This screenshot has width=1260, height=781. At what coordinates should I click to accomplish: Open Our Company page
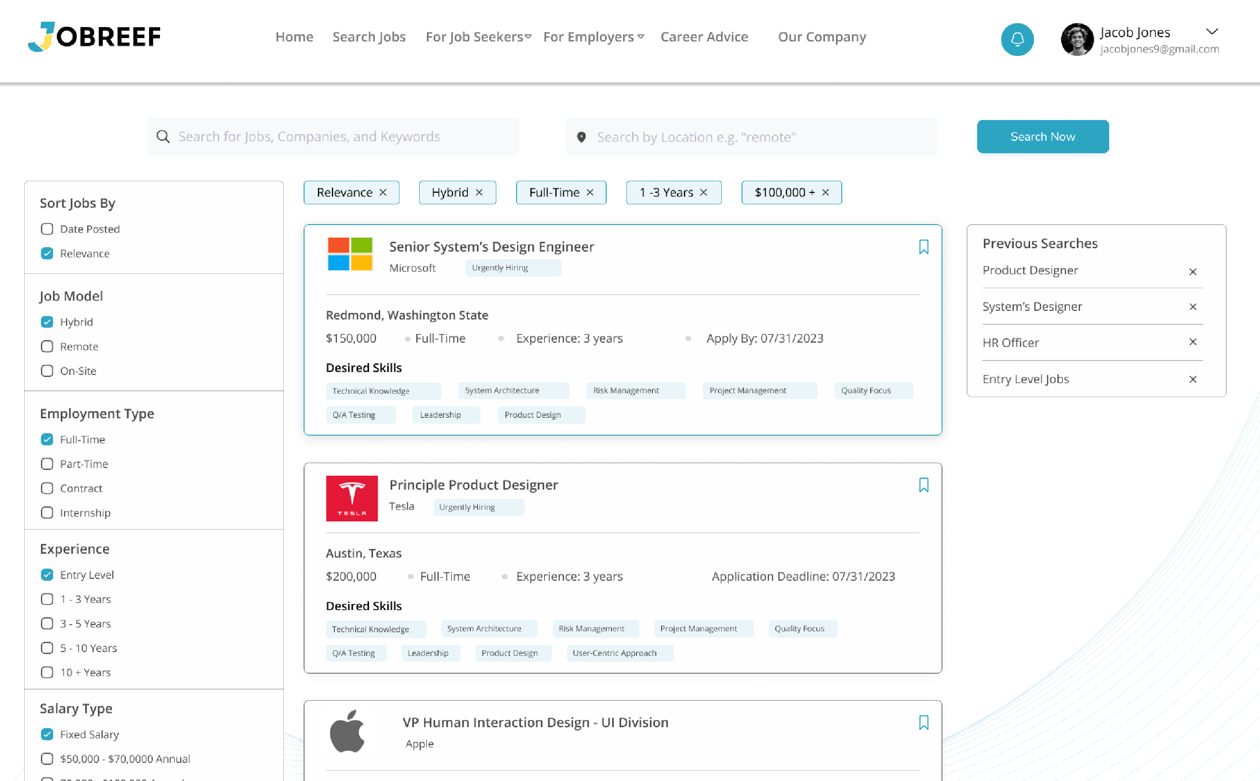(x=822, y=37)
